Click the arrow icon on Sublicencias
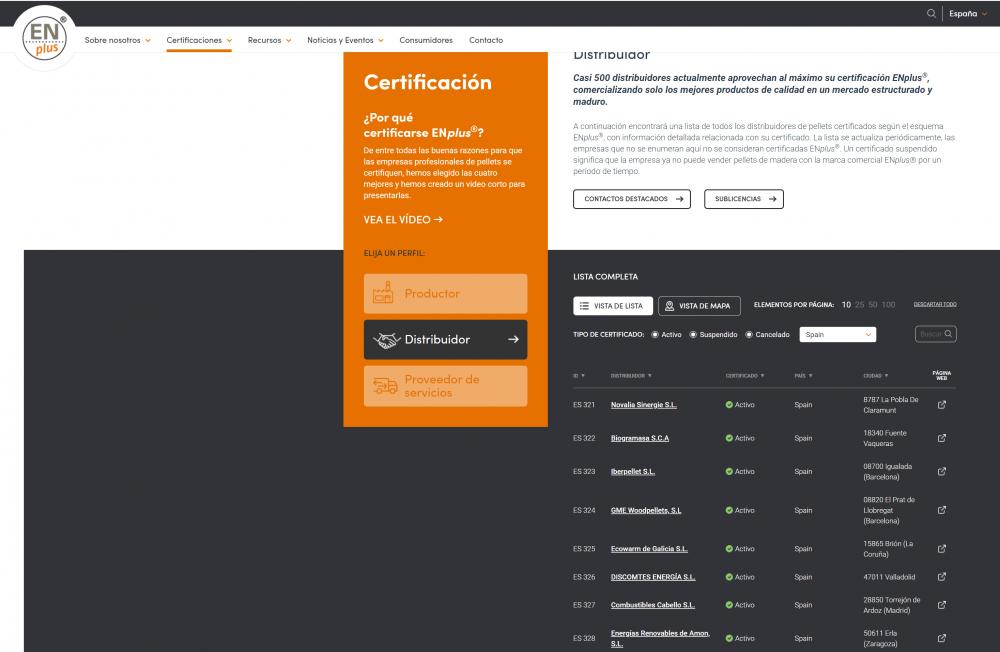This screenshot has width=1000, height=652. coord(772,199)
